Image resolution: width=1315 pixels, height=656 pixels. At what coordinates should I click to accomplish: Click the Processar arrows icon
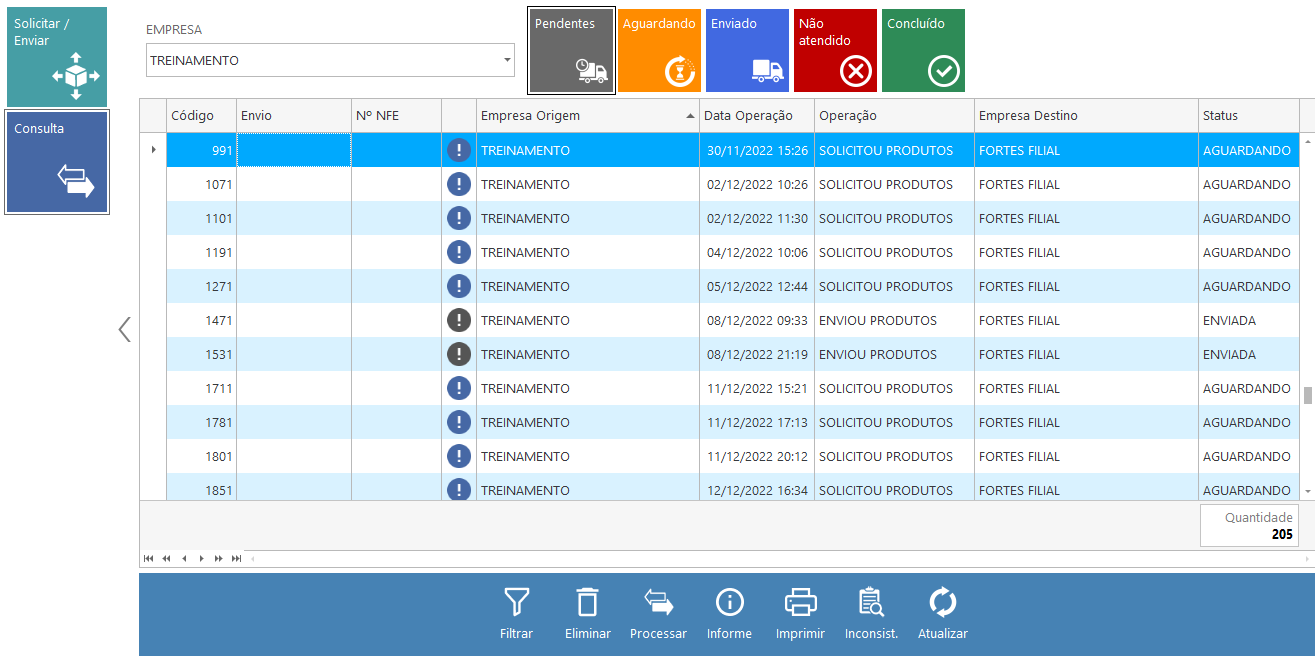[658, 603]
